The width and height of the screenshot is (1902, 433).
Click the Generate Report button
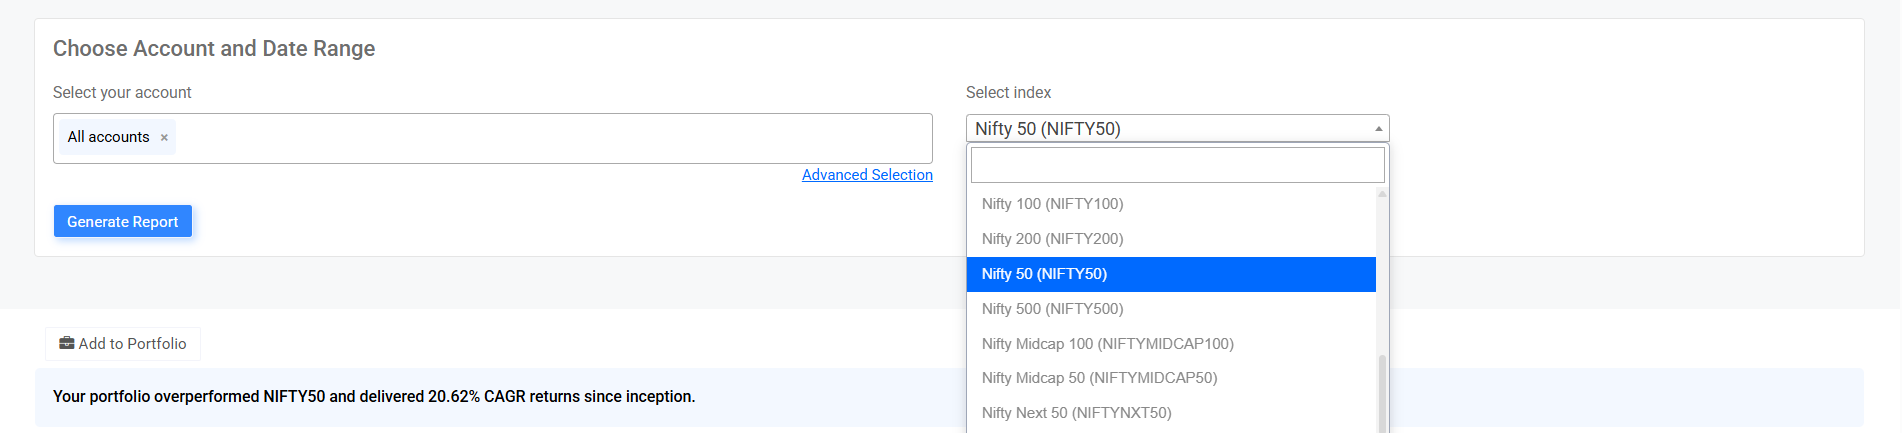[123, 221]
